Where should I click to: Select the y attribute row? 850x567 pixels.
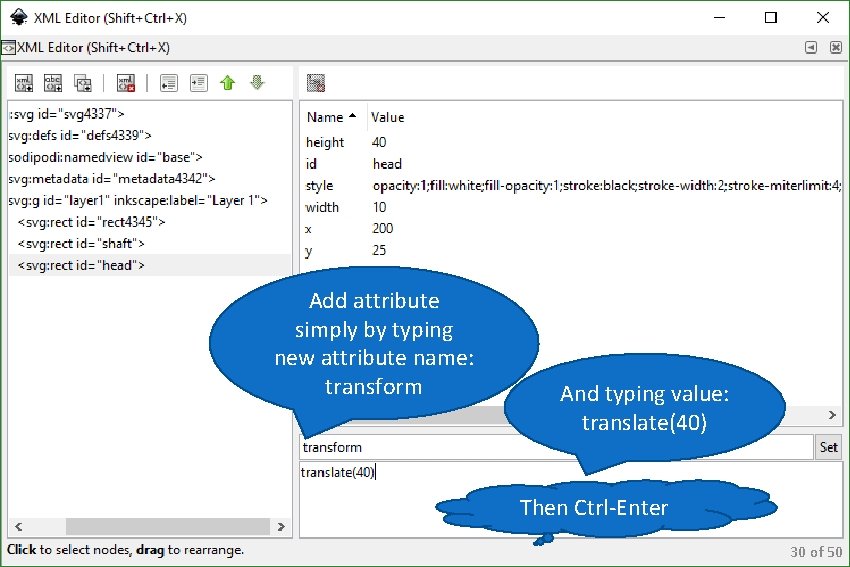571,250
